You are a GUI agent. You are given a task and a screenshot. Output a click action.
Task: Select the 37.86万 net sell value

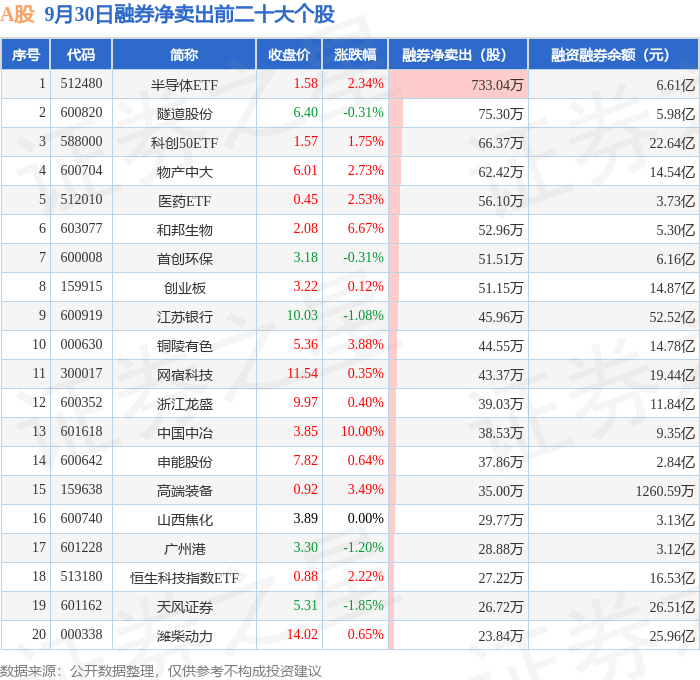point(500,462)
